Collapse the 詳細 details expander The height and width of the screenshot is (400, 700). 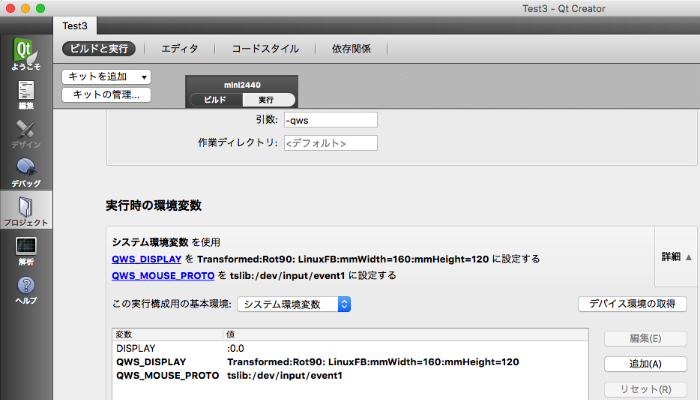coord(676,257)
